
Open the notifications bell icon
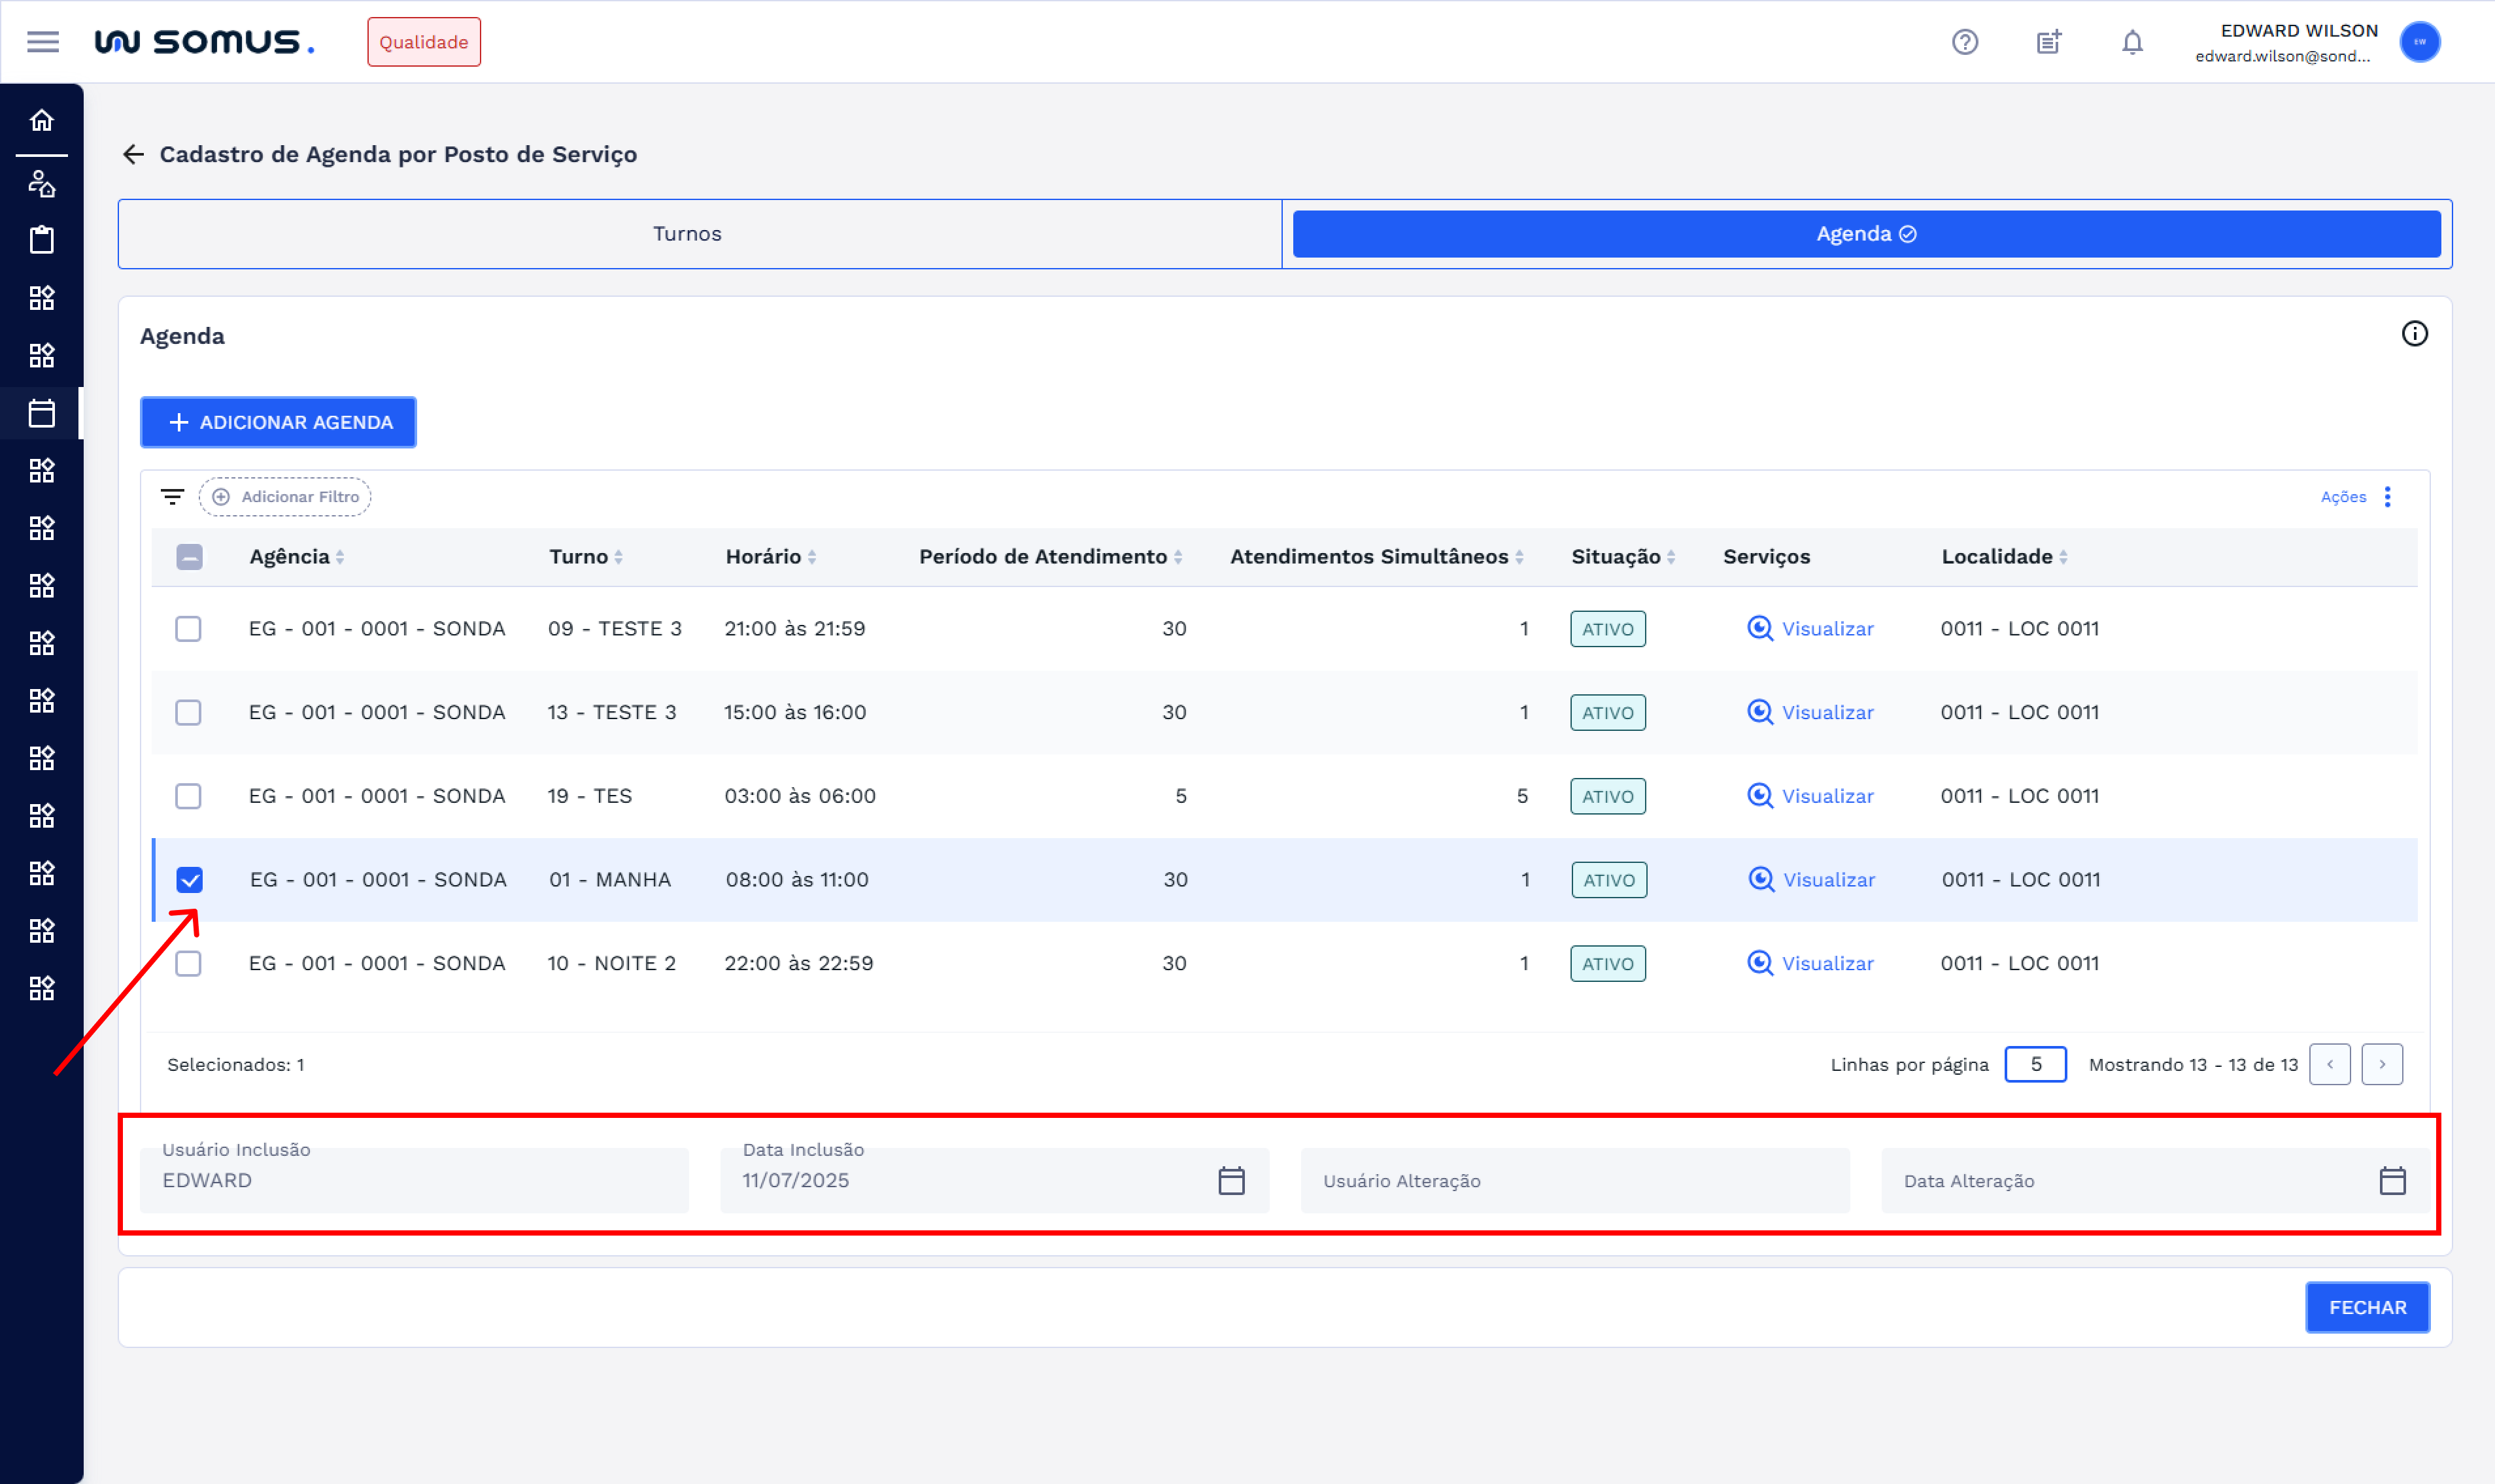tap(2132, 42)
